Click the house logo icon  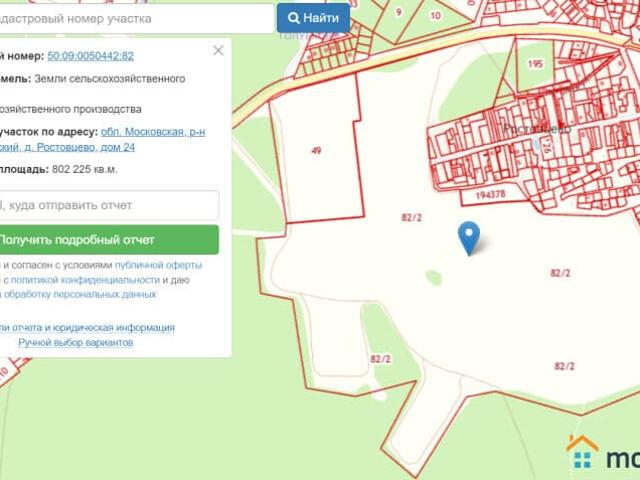pos(582,452)
